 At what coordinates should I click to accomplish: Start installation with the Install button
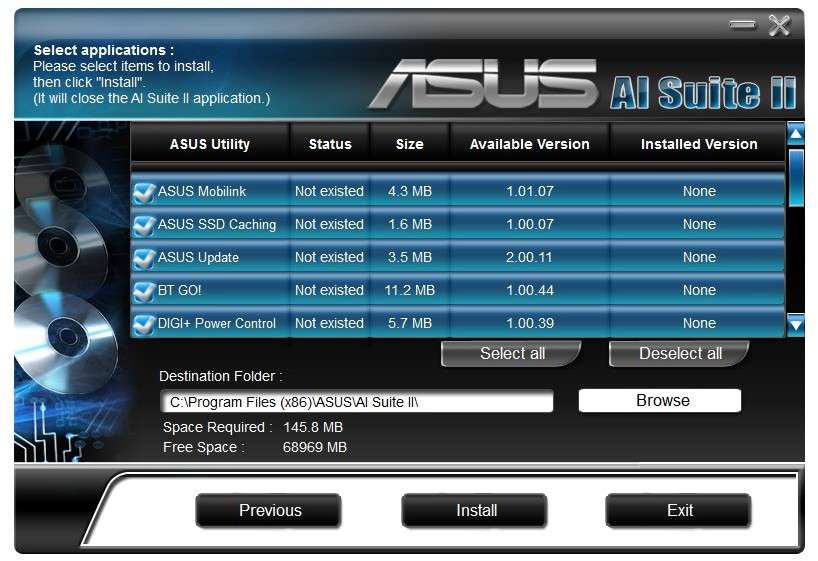475,510
